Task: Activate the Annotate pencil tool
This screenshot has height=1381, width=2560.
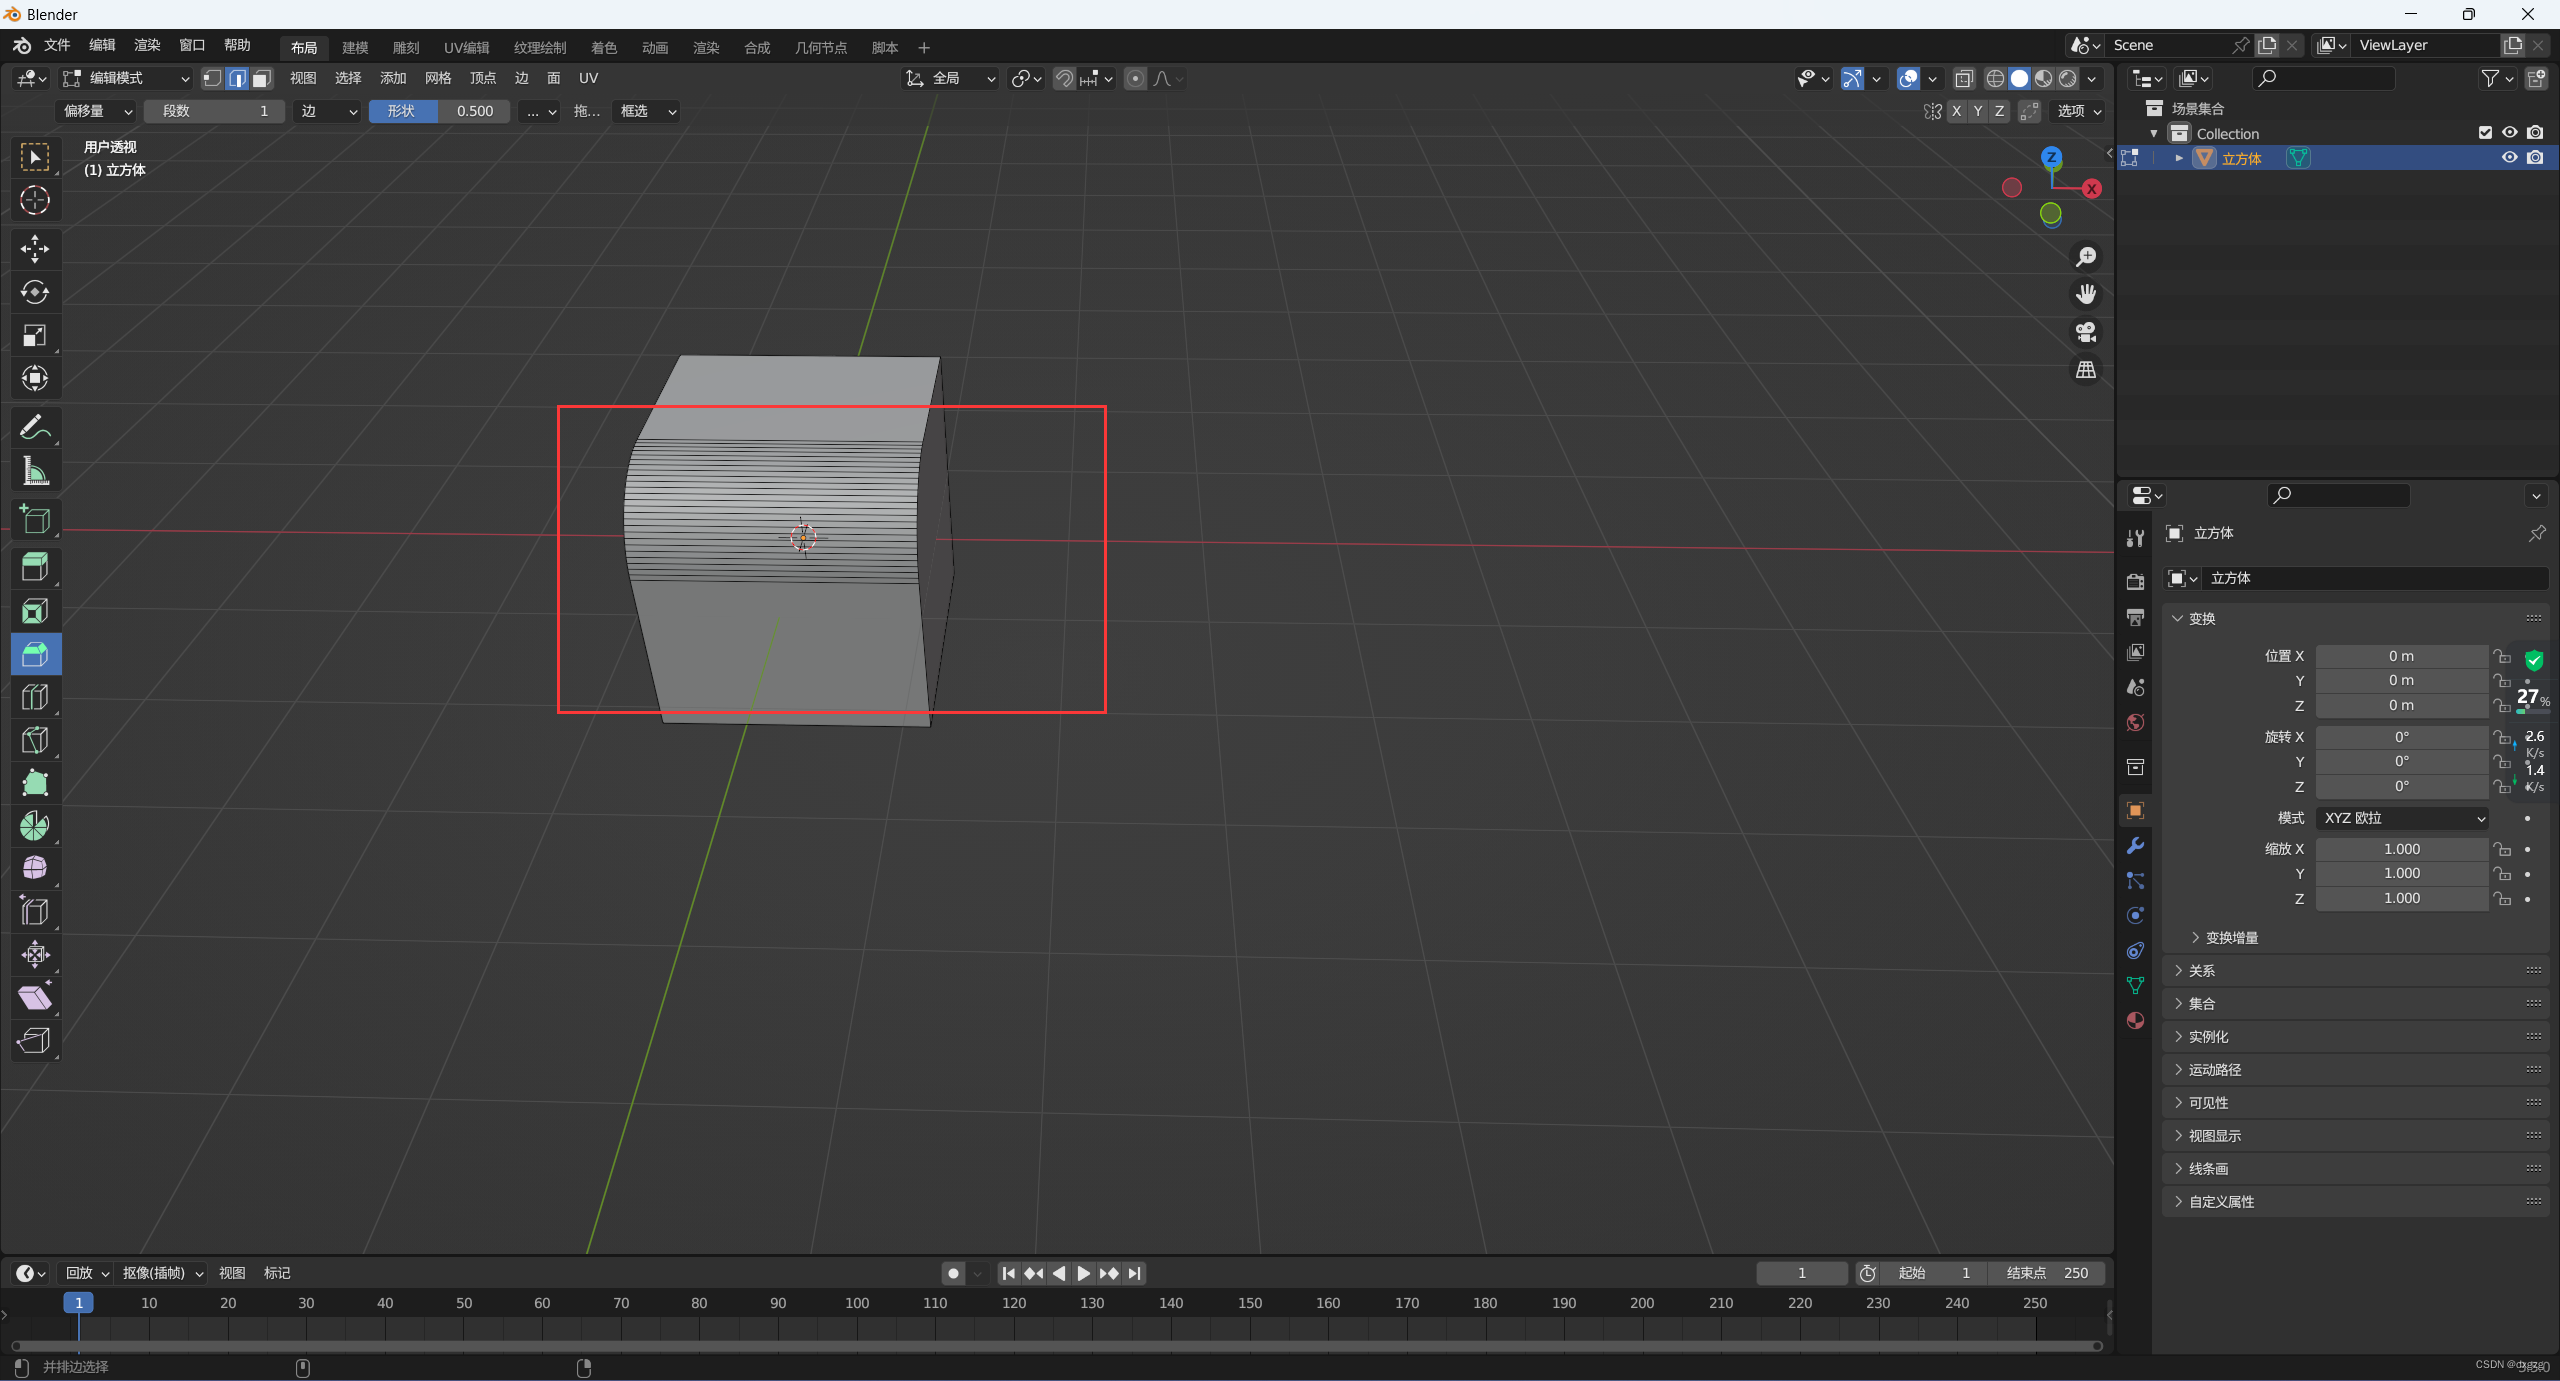Action: (x=35, y=428)
